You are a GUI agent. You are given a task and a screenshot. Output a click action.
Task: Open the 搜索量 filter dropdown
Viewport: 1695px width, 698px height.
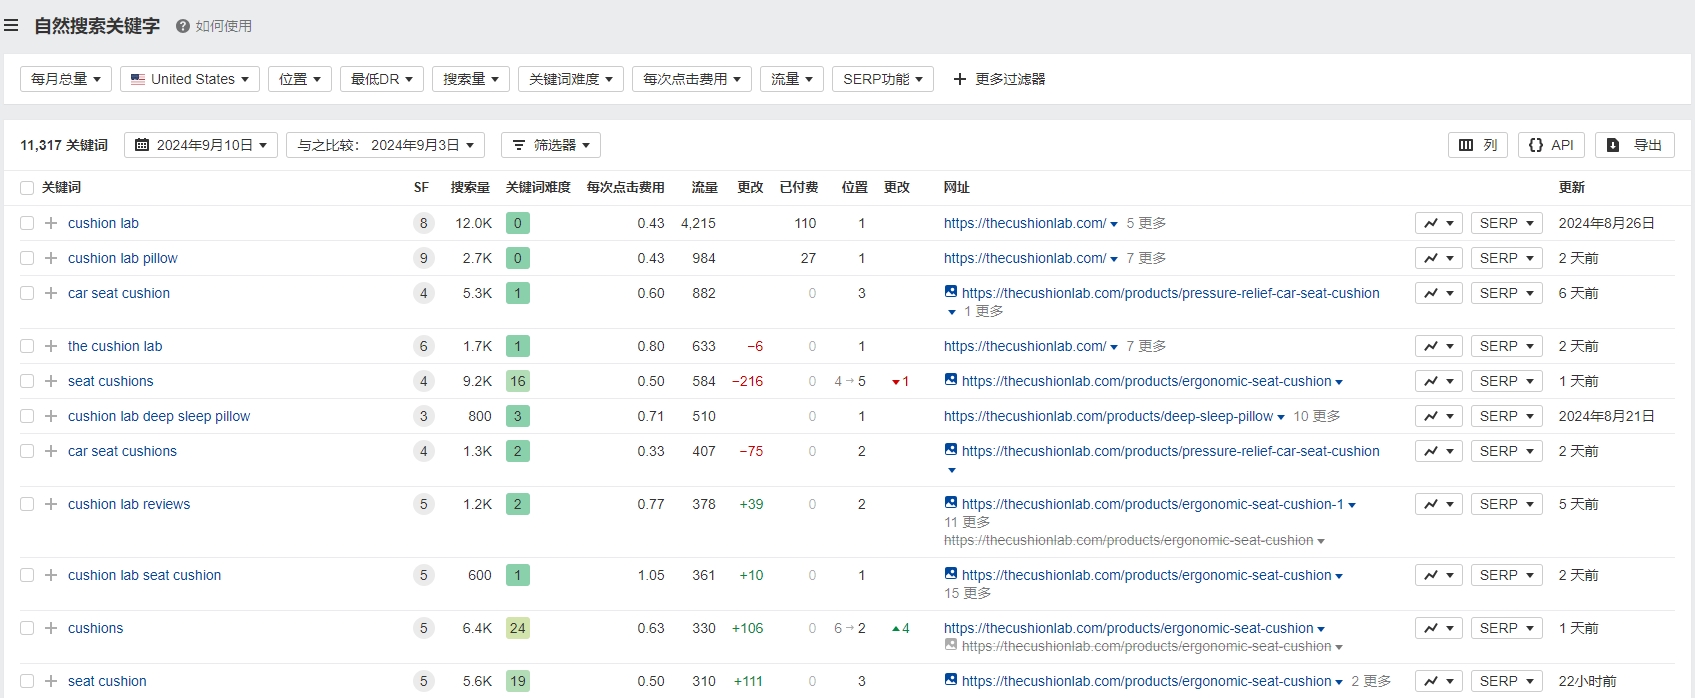tap(471, 79)
